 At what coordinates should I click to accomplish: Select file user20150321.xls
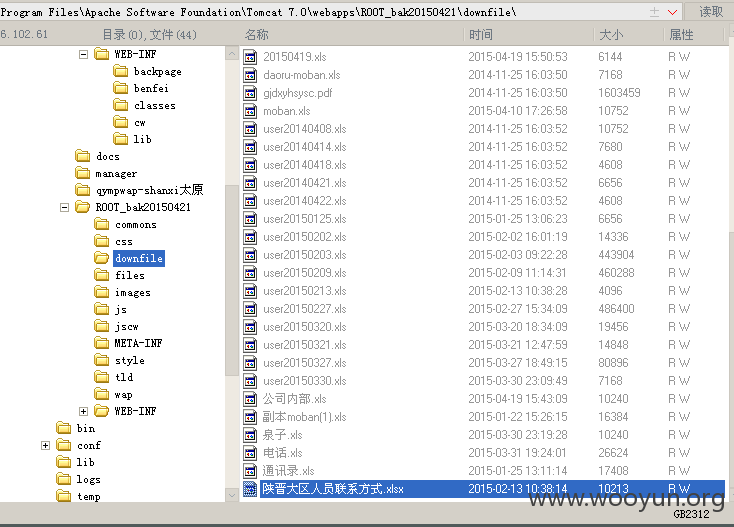(x=305, y=345)
